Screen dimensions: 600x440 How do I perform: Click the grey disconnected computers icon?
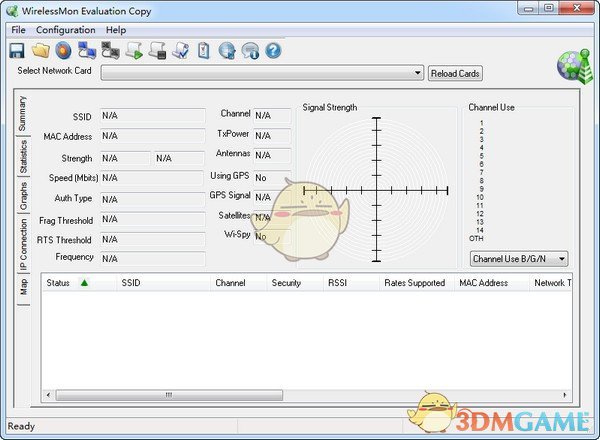click(111, 51)
